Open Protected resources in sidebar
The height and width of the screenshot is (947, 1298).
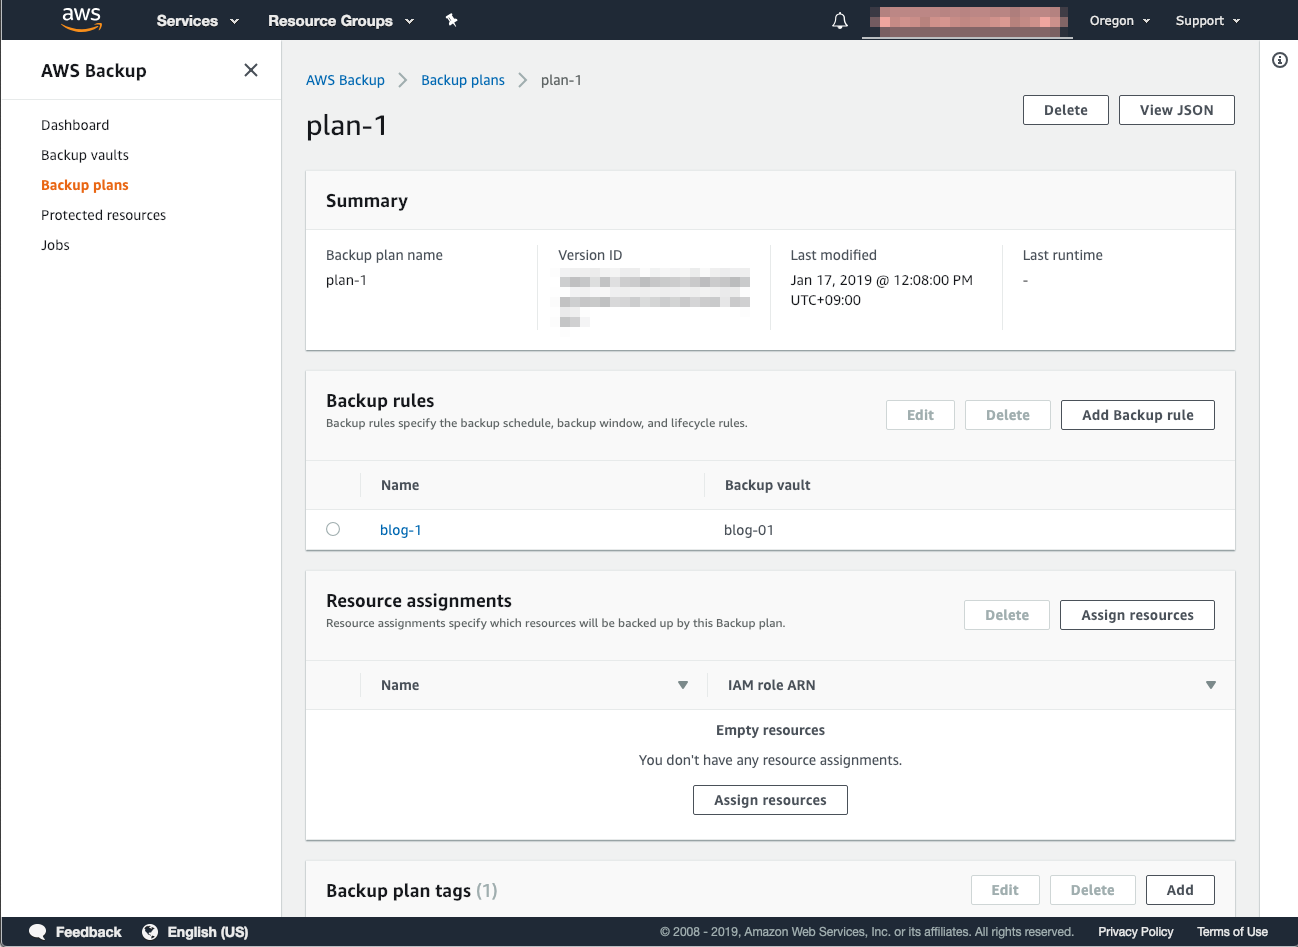click(x=103, y=214)
